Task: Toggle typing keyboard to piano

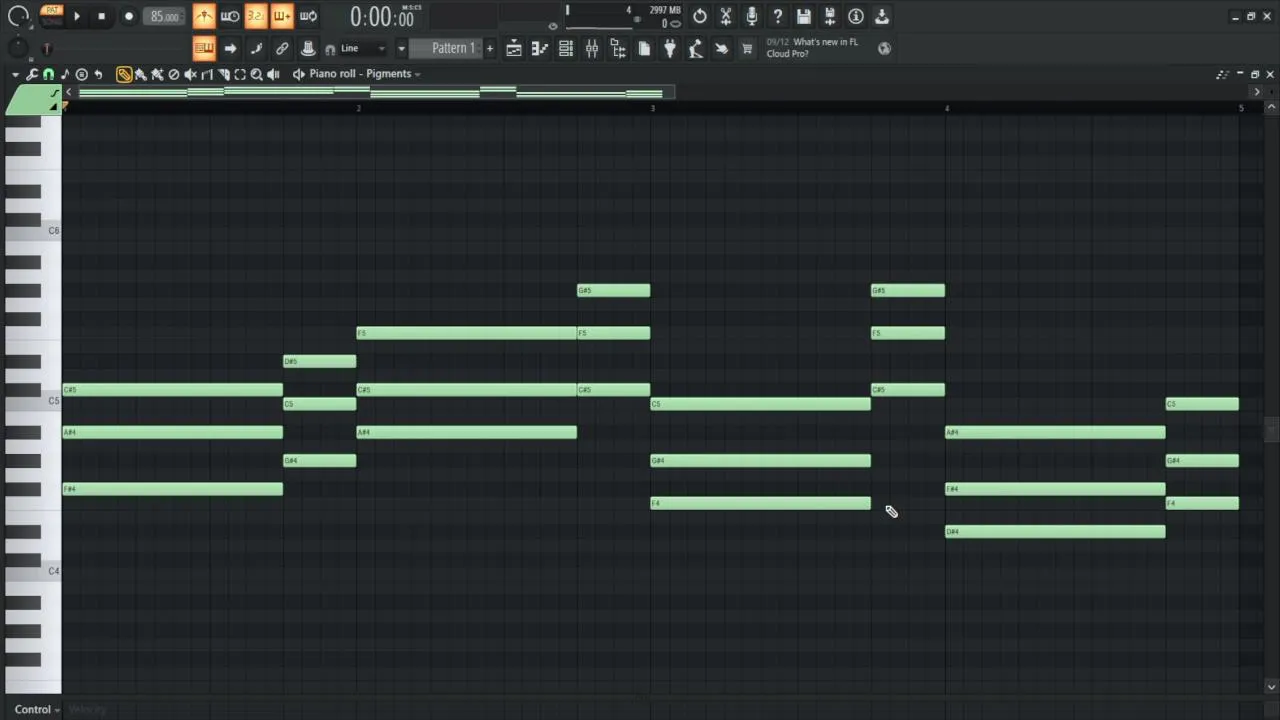Action: pyautogui.click(x=204, y=48)
